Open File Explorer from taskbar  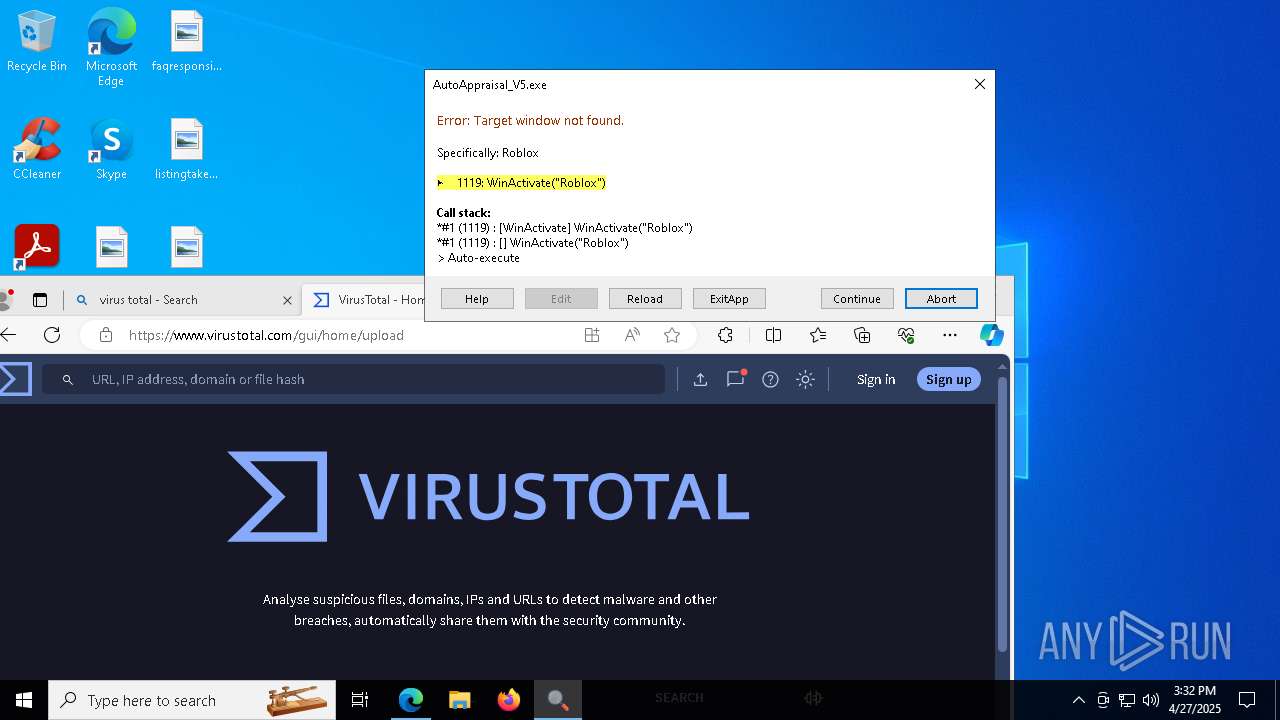[459, 700]
